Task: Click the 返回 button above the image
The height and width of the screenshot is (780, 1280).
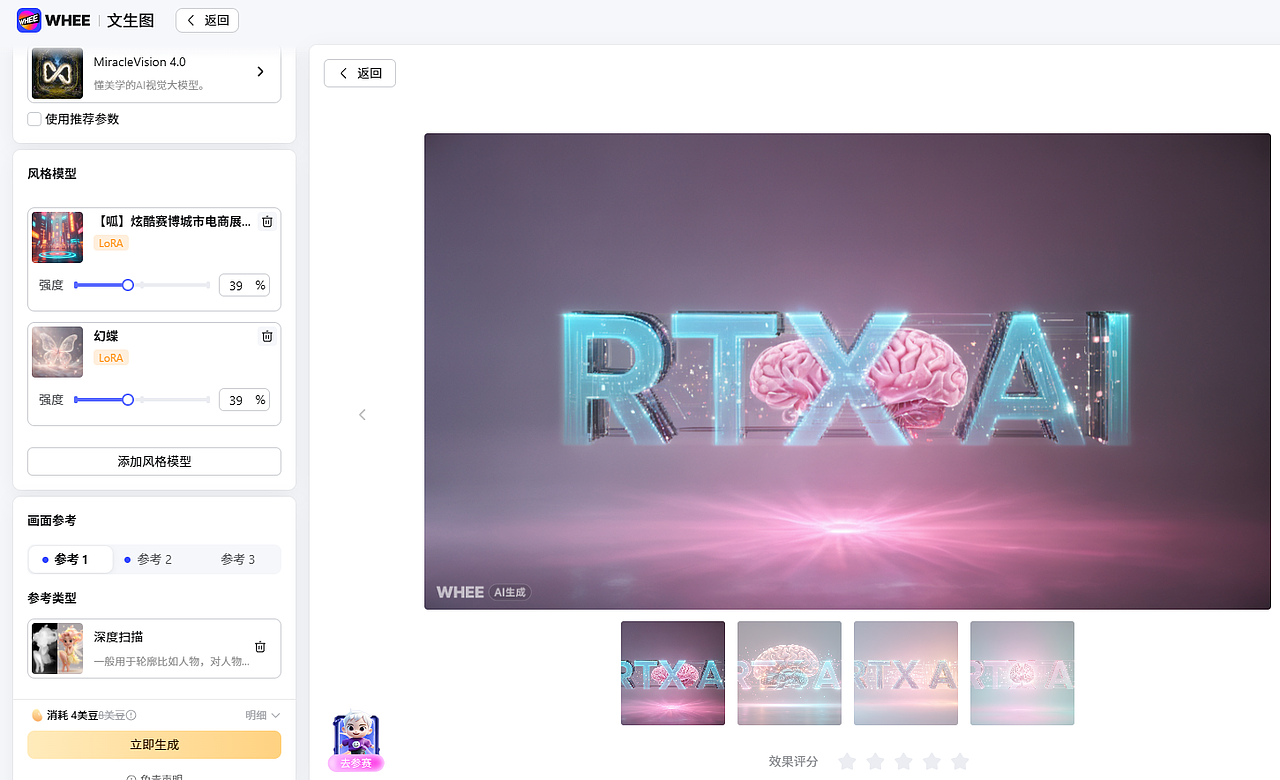Action: [360, 73]
